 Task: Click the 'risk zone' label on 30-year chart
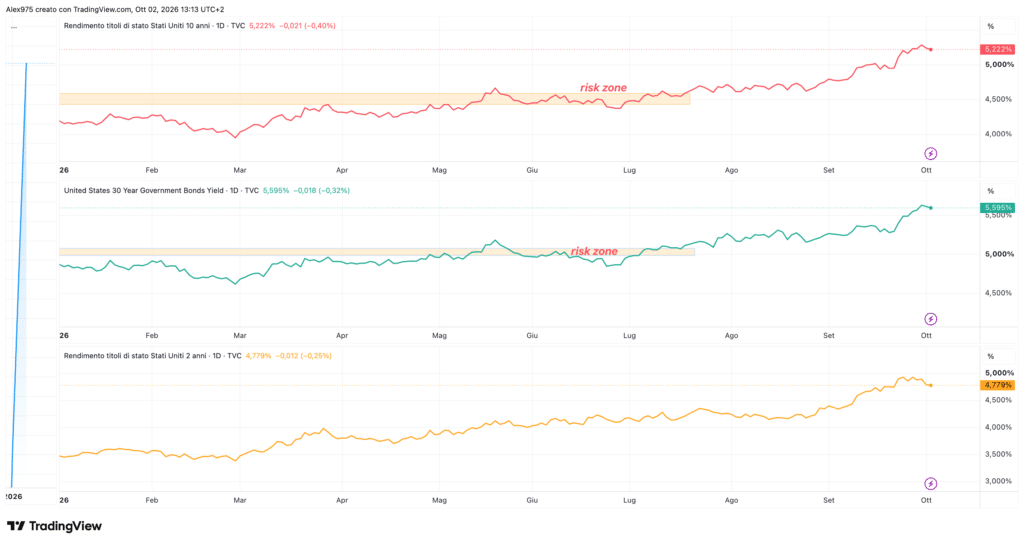coord(594,251)
